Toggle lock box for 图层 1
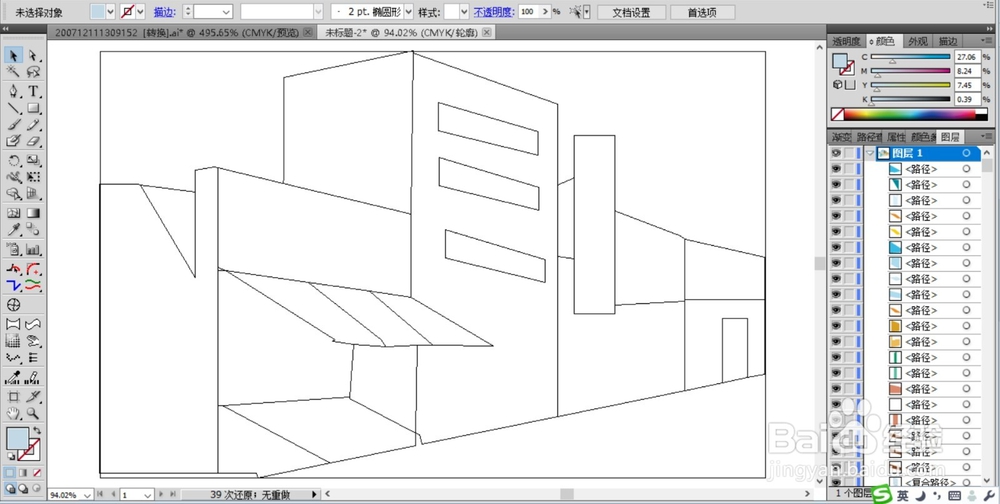1000x504 pixels. [x=849, y=153]
